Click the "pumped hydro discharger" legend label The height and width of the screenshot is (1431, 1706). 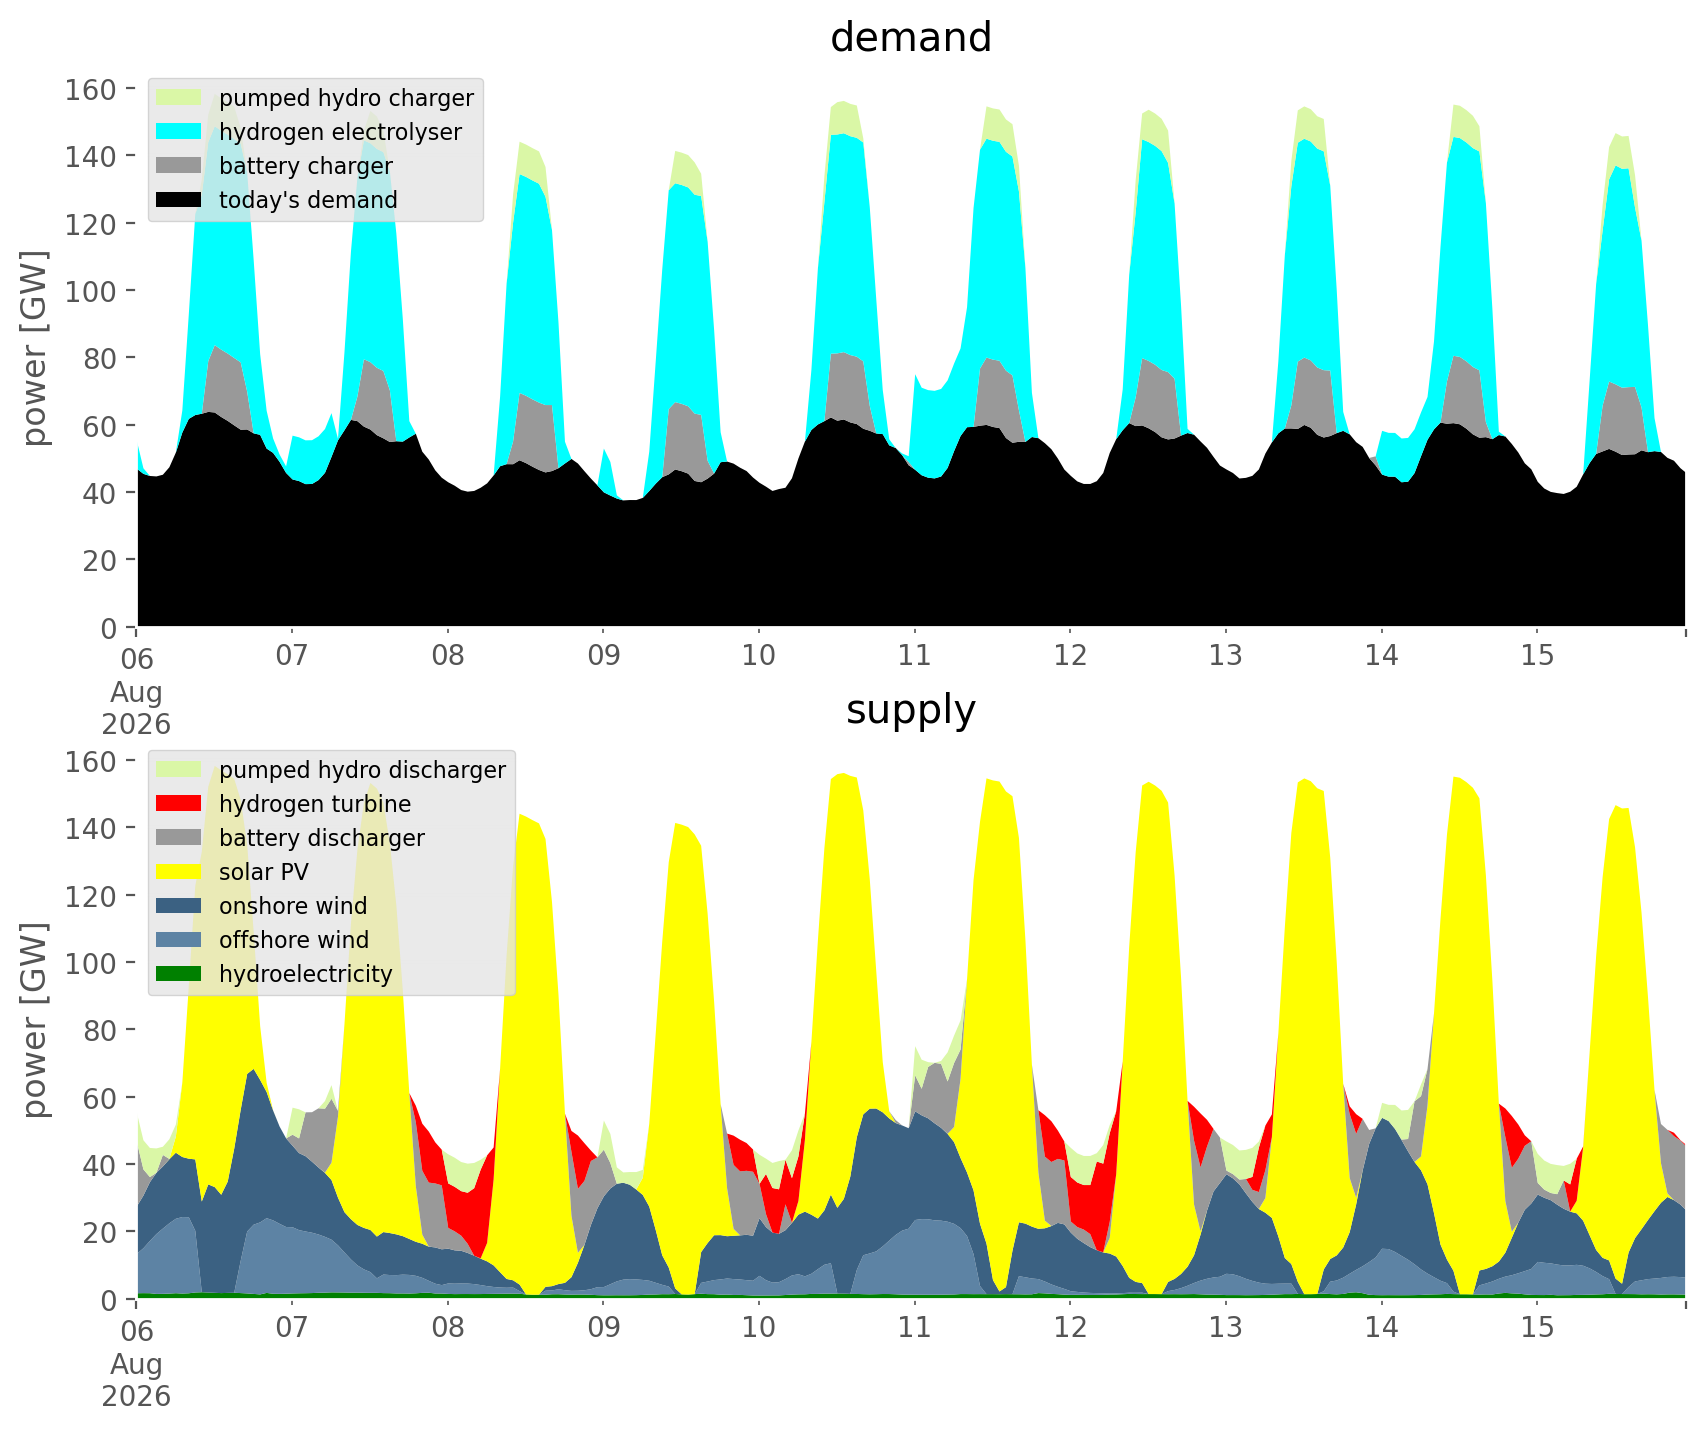(x=362, y=771)
